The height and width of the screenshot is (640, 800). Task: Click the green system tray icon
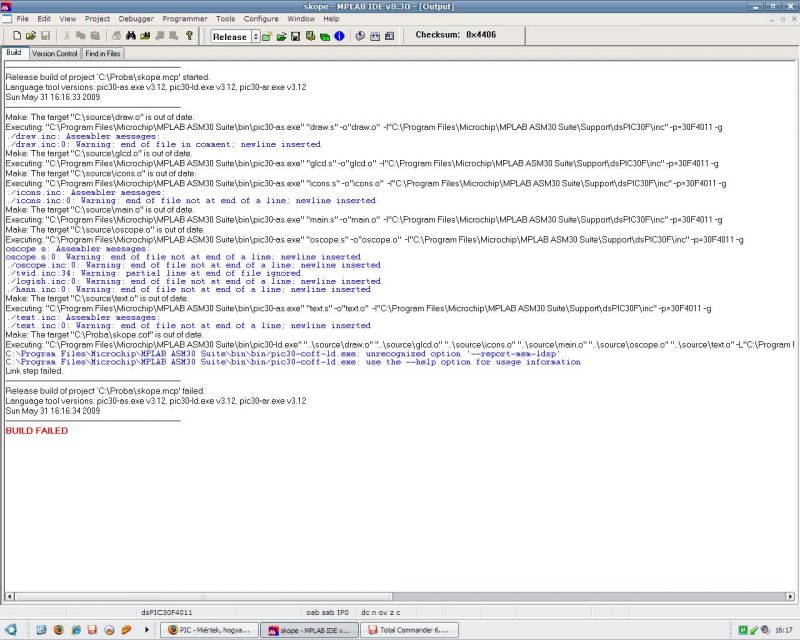click(743, 630)
